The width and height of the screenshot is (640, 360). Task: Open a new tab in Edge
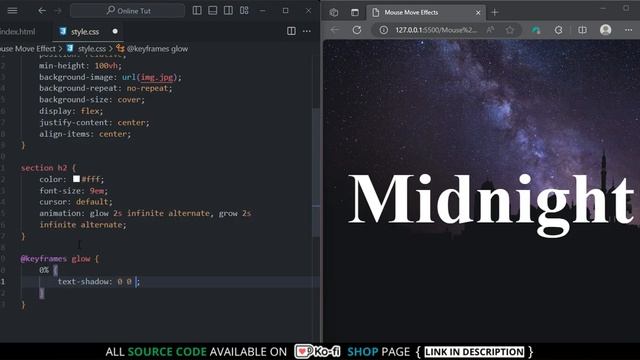(x=495, y=13)
